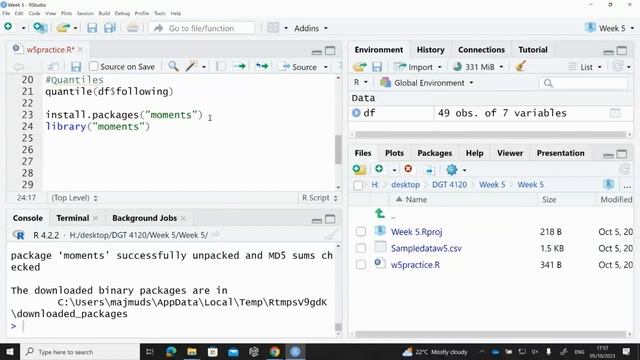Re-run the previous code region
This screenshot has width=640, height=360.
click(x=262, y=66)
